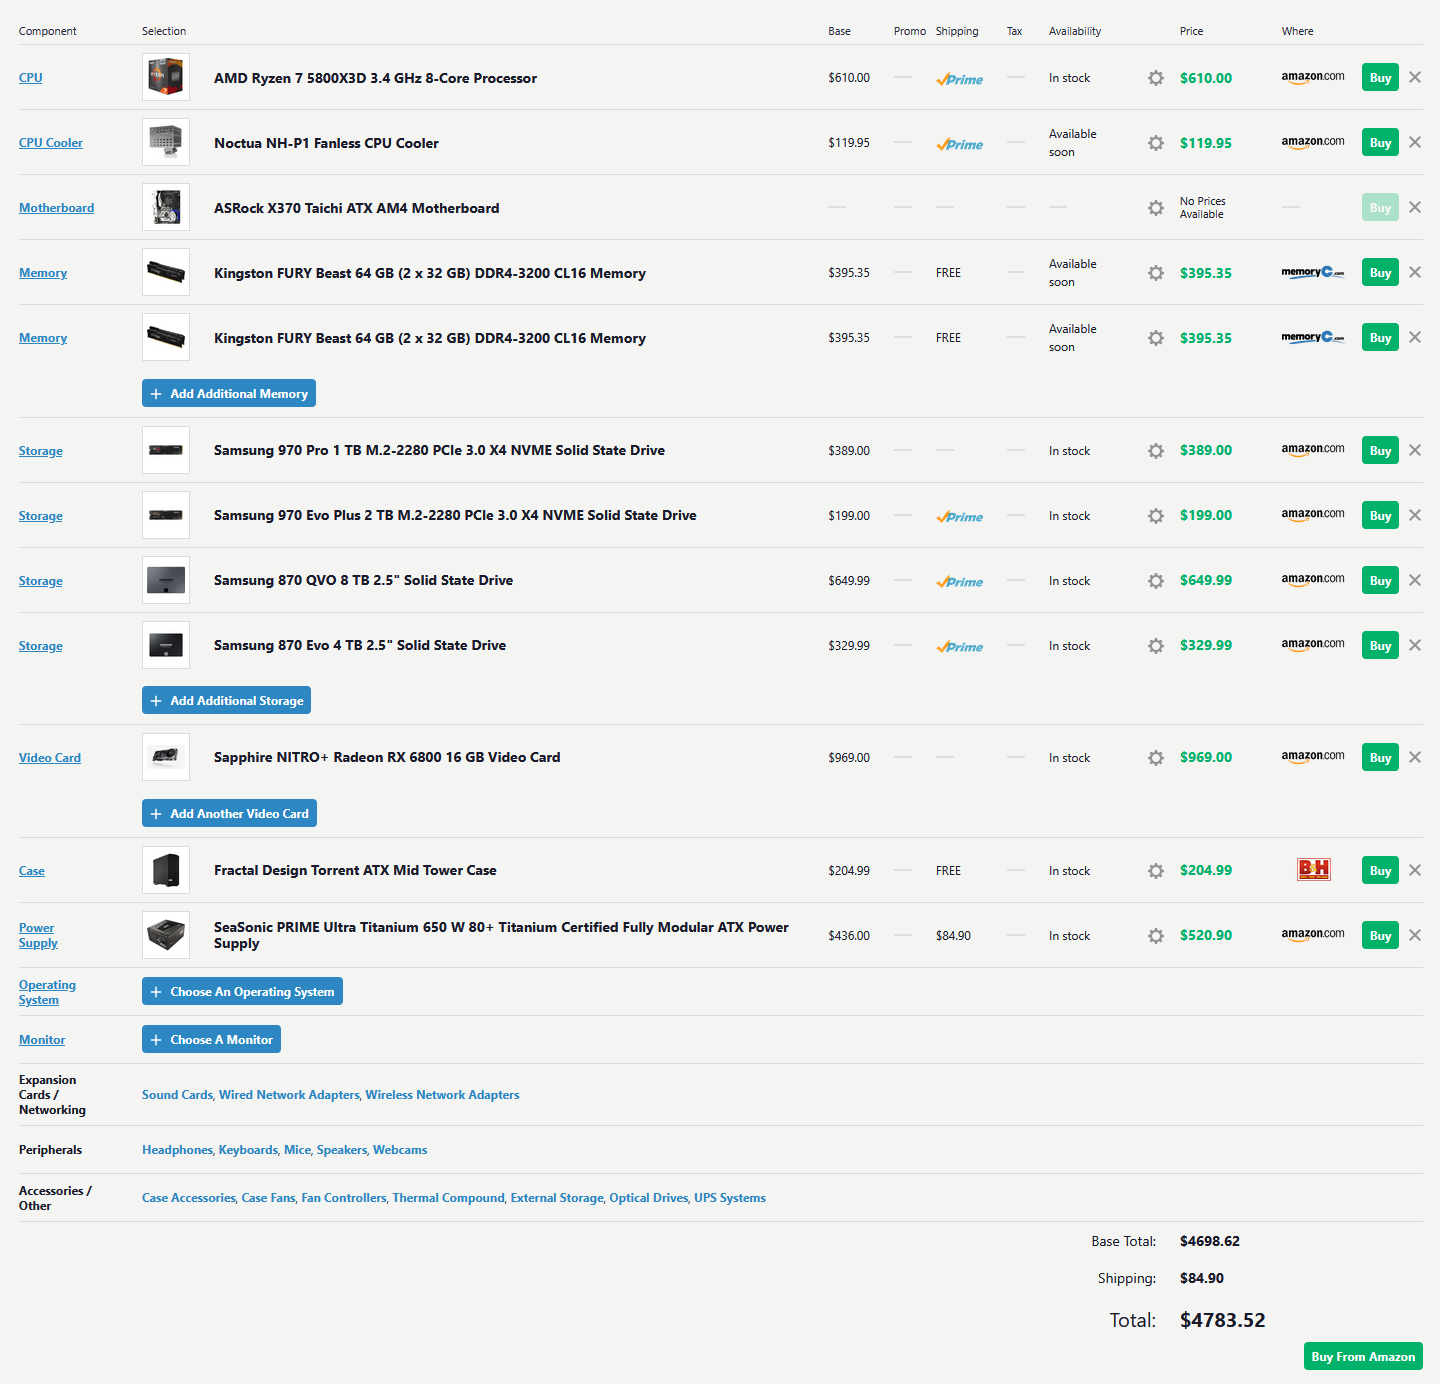This screenshot has height=1384, width=1440.
Task: Remove Noctua NH-P1 cooler from the list
Action: tap(1415, 142)
